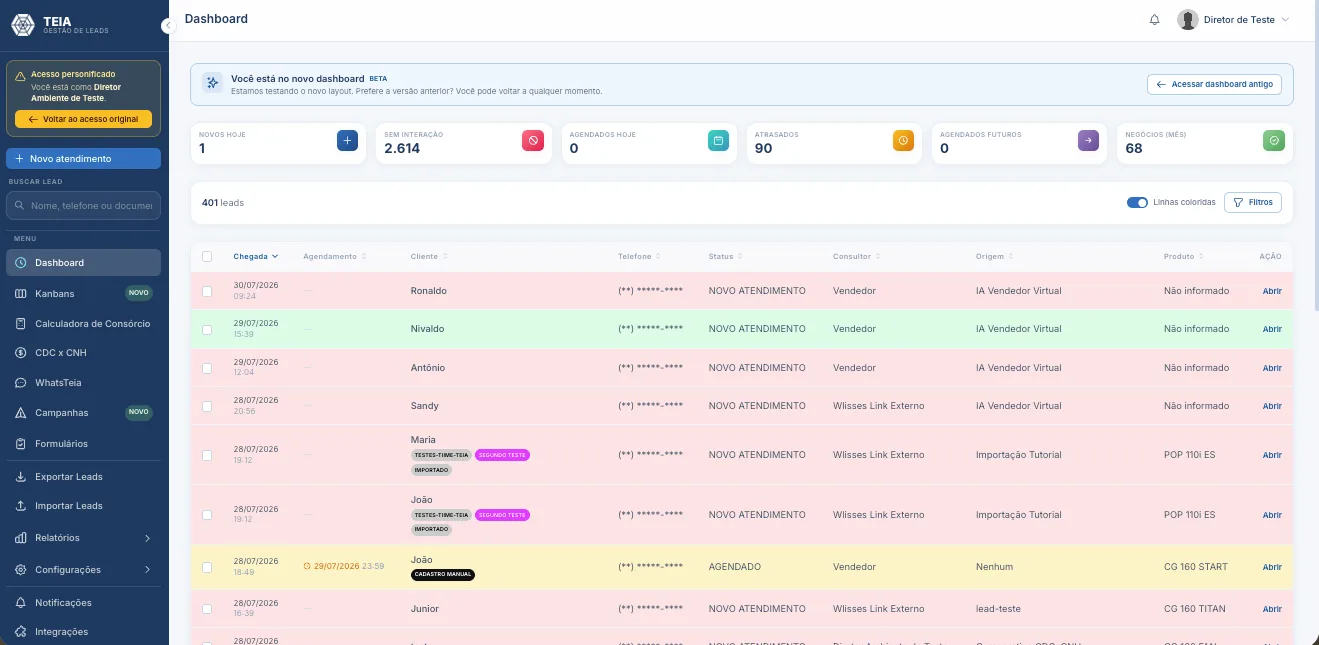
Task: Click the sparkle icon in the beta banner
Action: (212, 83)
